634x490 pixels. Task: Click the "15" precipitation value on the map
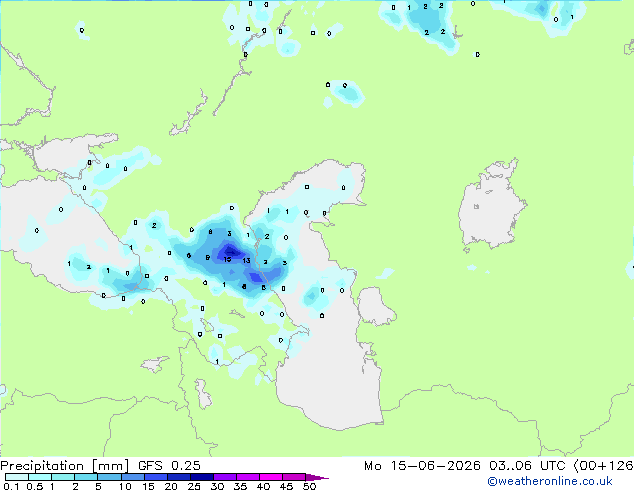tap(228, 259)
